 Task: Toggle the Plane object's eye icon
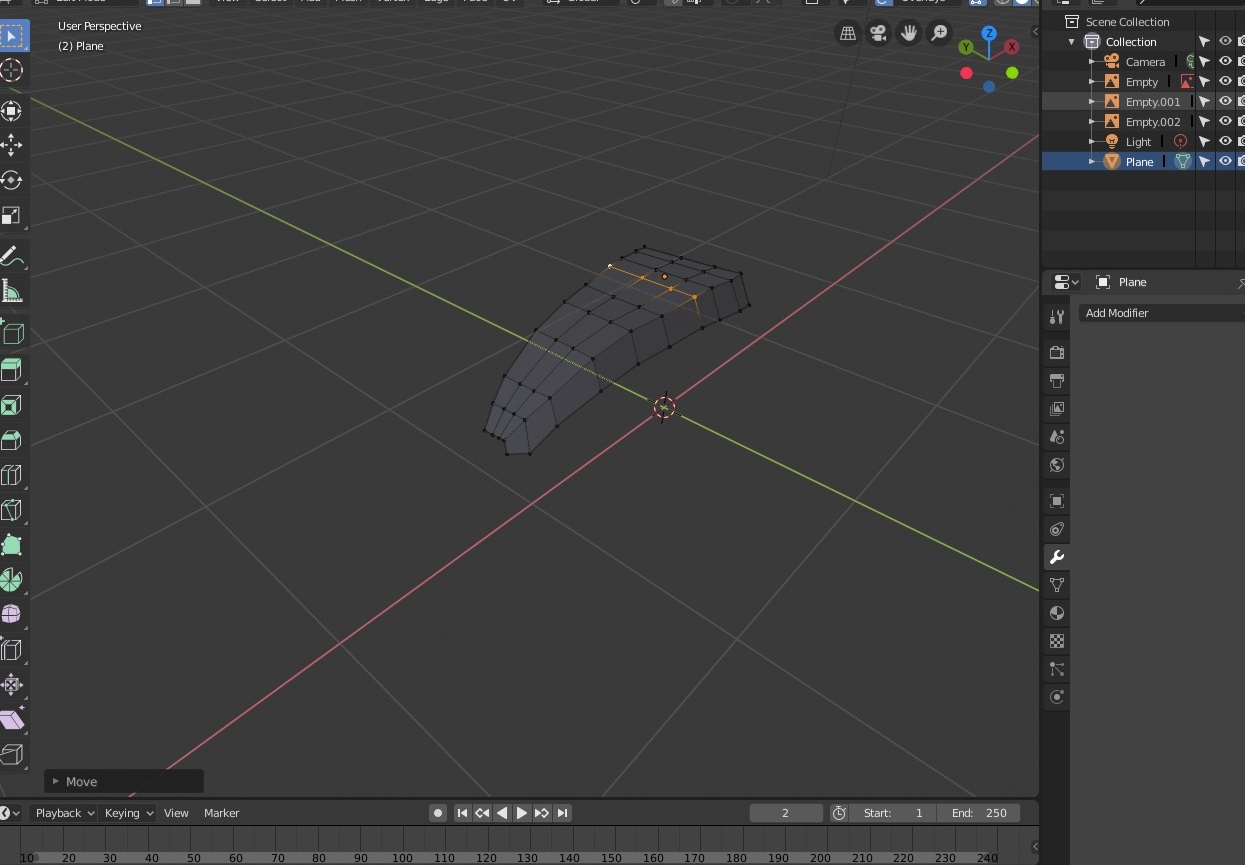point(1225,161)
